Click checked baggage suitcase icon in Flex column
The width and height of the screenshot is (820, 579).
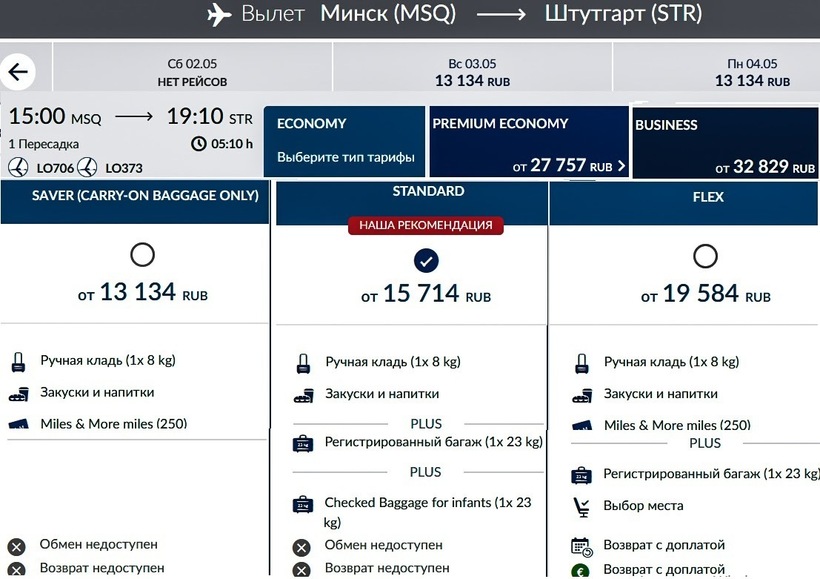(582, 475)
